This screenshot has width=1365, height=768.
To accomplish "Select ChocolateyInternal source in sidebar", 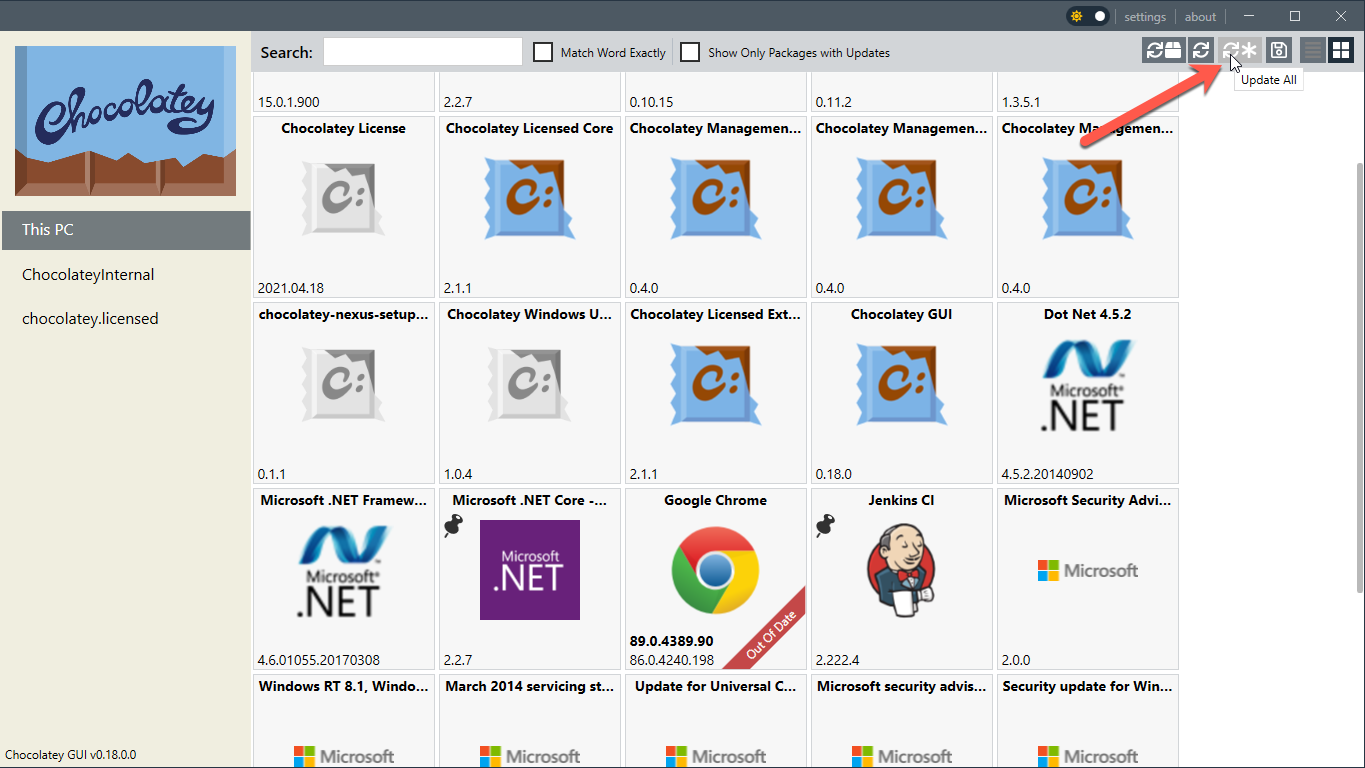I will [x=125, y=275].
